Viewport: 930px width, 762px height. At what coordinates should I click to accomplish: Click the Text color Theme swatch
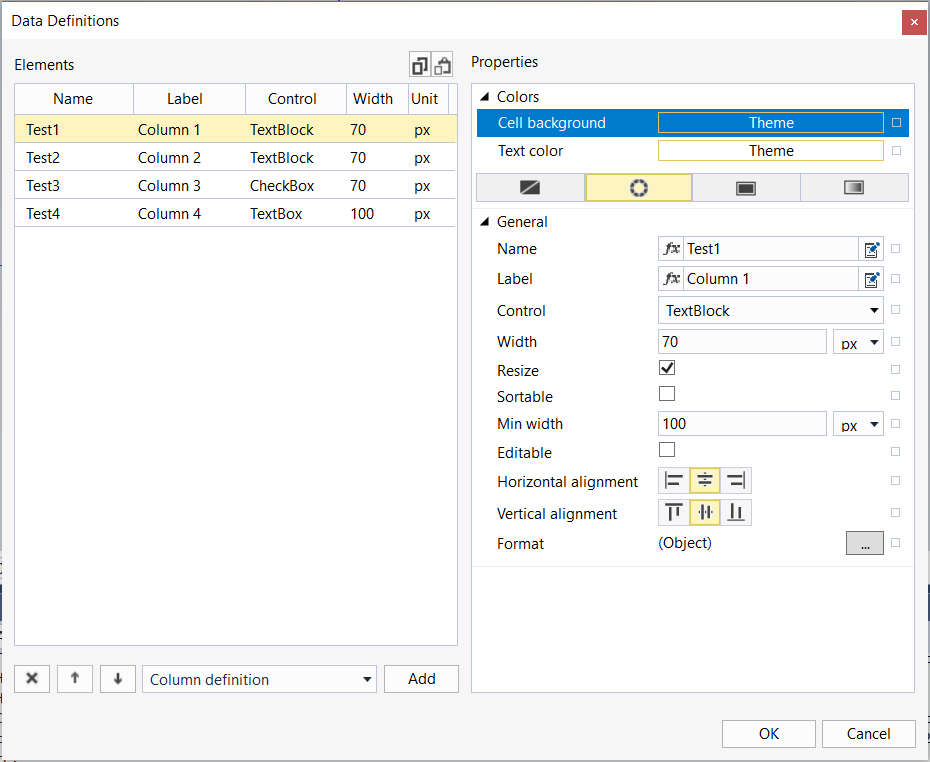click(x=771, y=151)
